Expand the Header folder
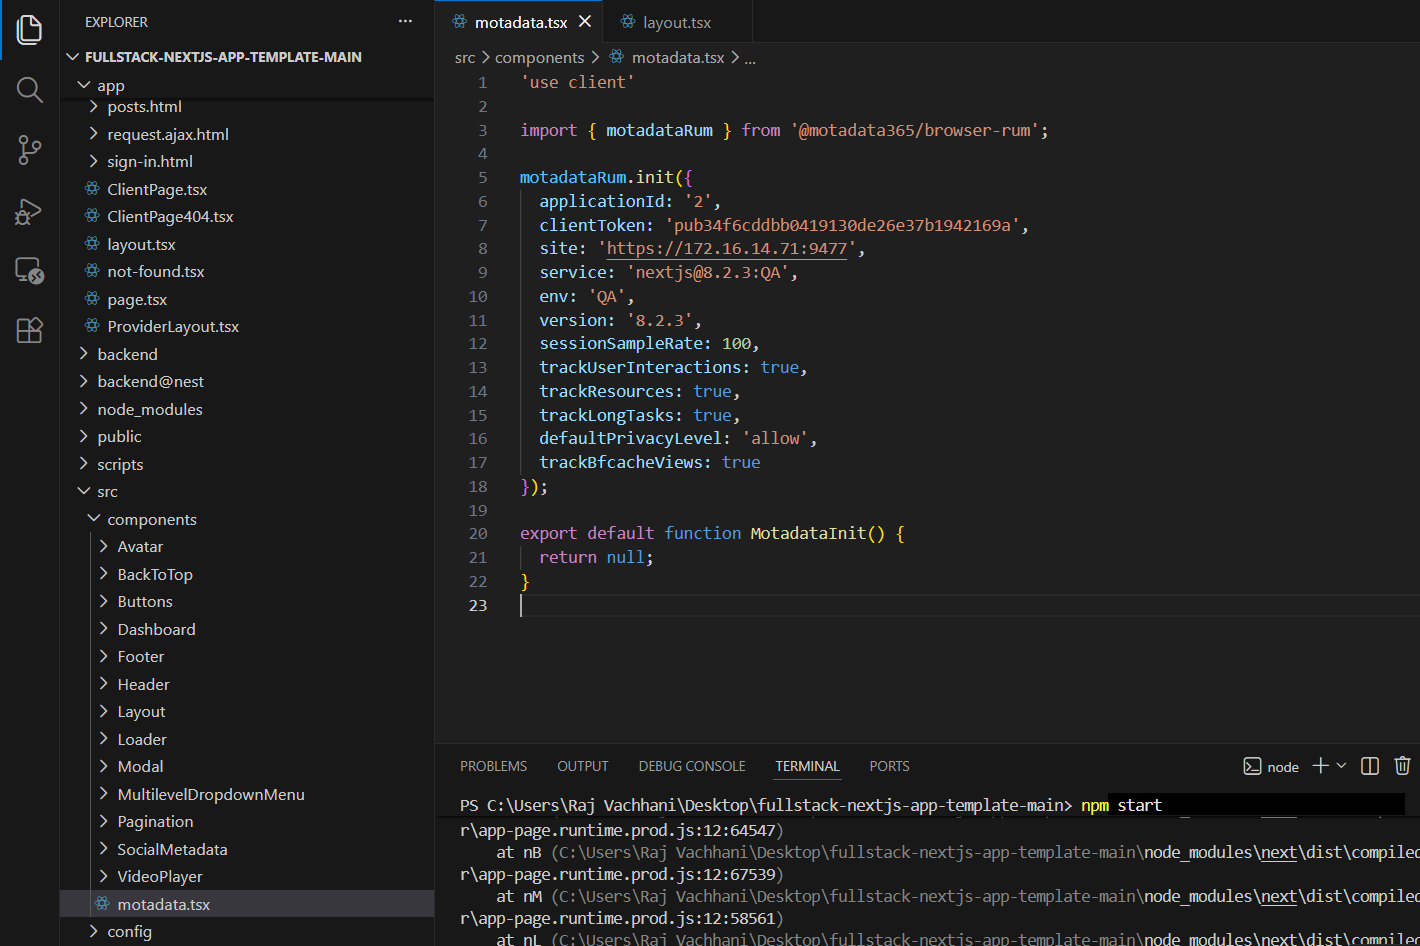 [x=247, y=684]
